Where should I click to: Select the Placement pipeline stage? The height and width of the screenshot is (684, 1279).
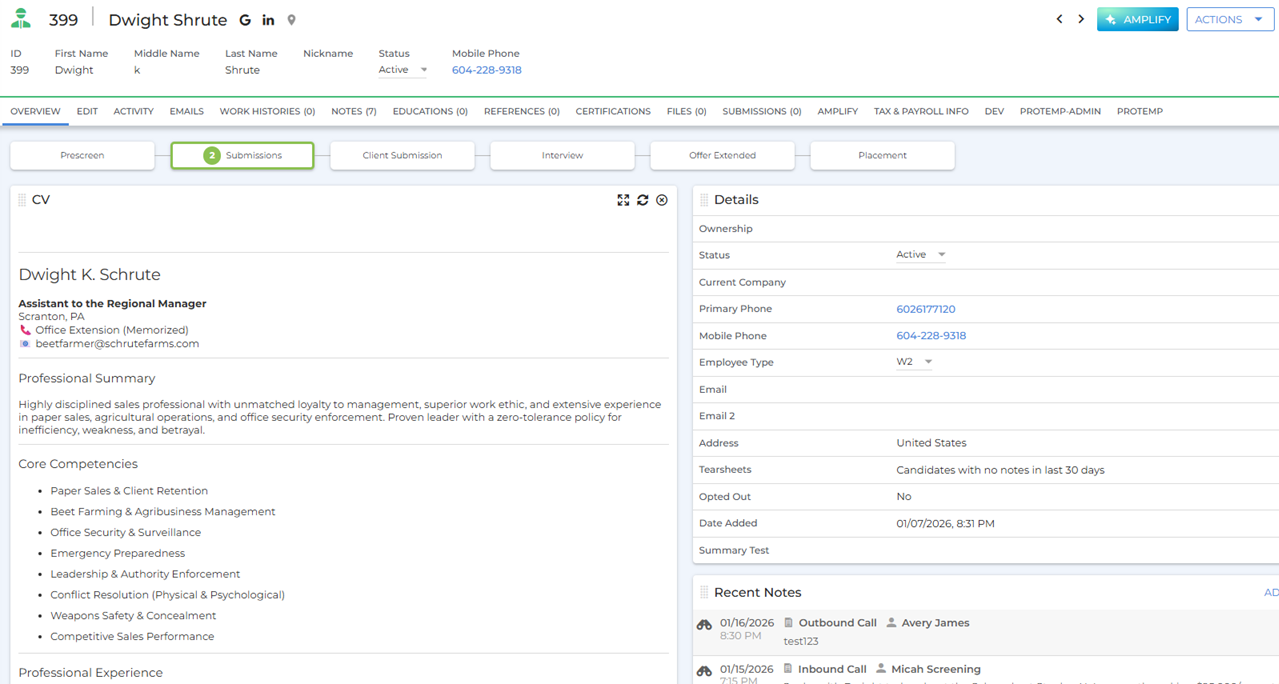pyautogui.click(x=882, y=155)
